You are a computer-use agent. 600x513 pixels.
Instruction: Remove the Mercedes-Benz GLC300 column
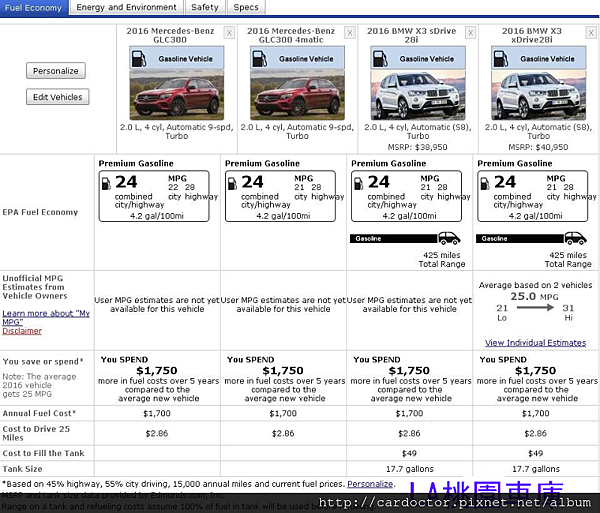pos(229,33)
